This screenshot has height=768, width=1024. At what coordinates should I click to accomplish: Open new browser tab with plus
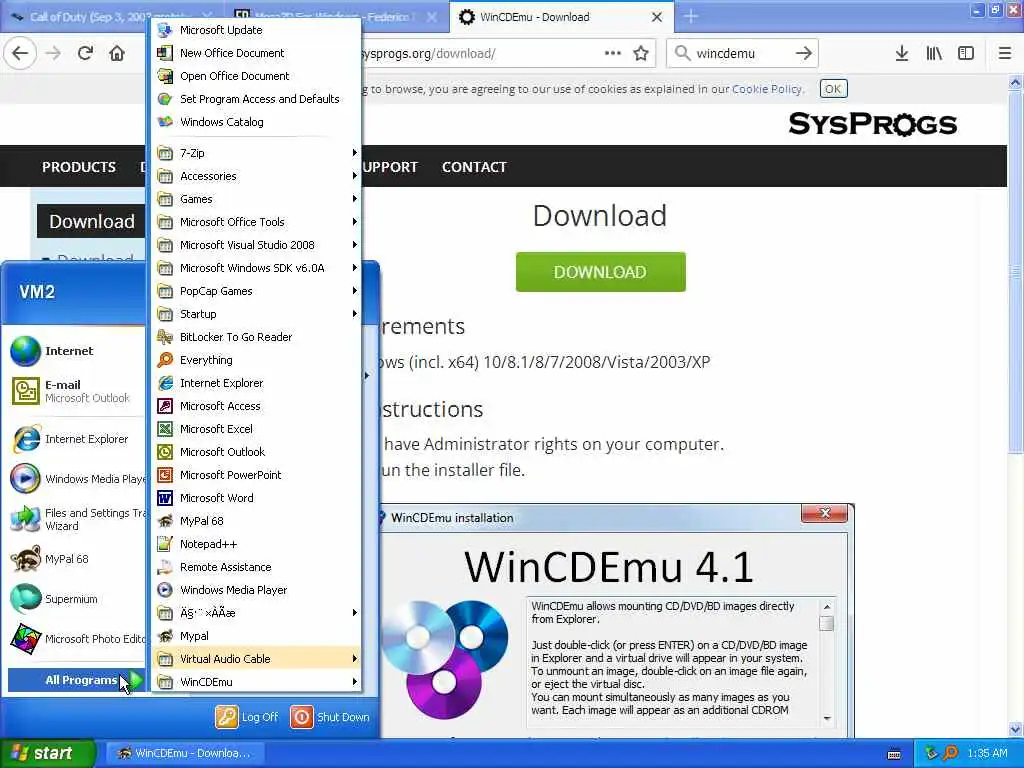pos(691,17)
